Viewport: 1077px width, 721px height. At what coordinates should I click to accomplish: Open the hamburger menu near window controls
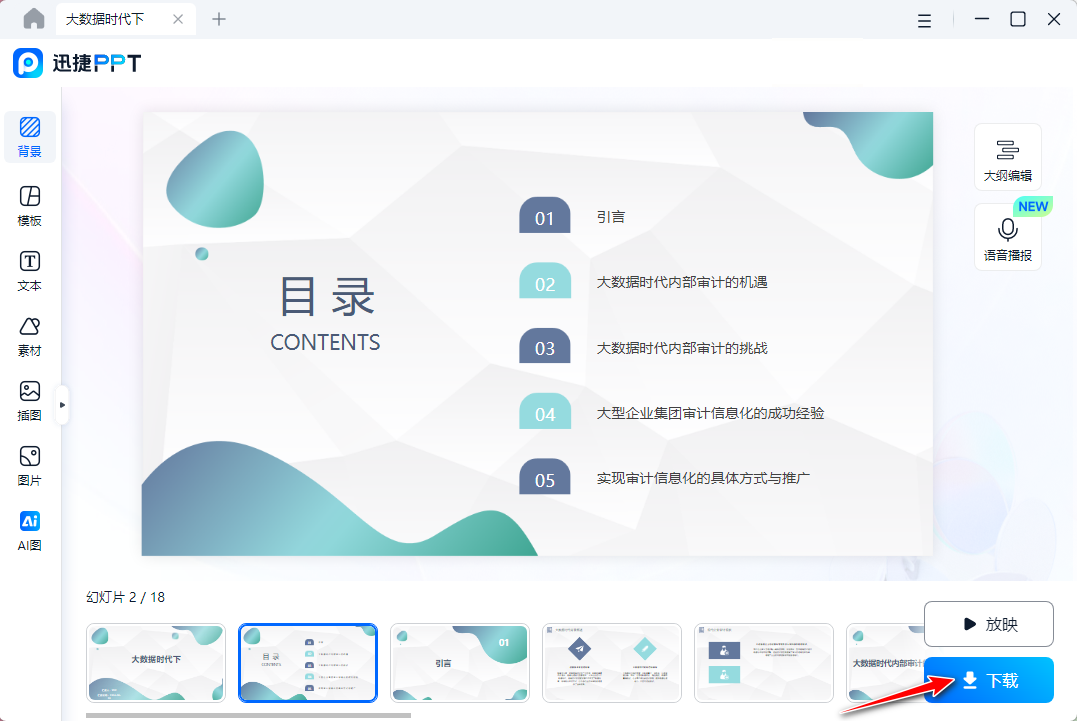pos(924,19)
